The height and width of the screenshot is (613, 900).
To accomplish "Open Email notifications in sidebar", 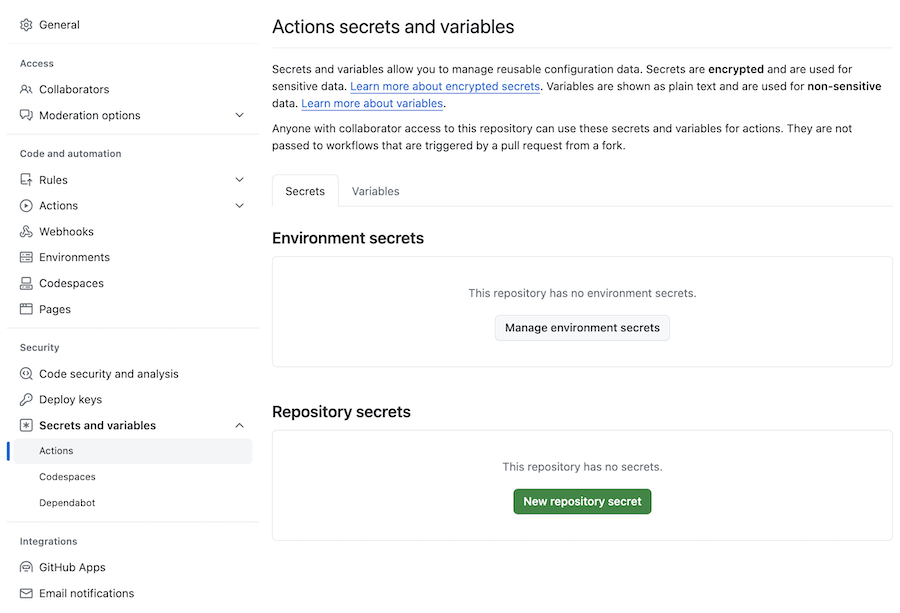I will pyautogui.click(x=86, y=594).
